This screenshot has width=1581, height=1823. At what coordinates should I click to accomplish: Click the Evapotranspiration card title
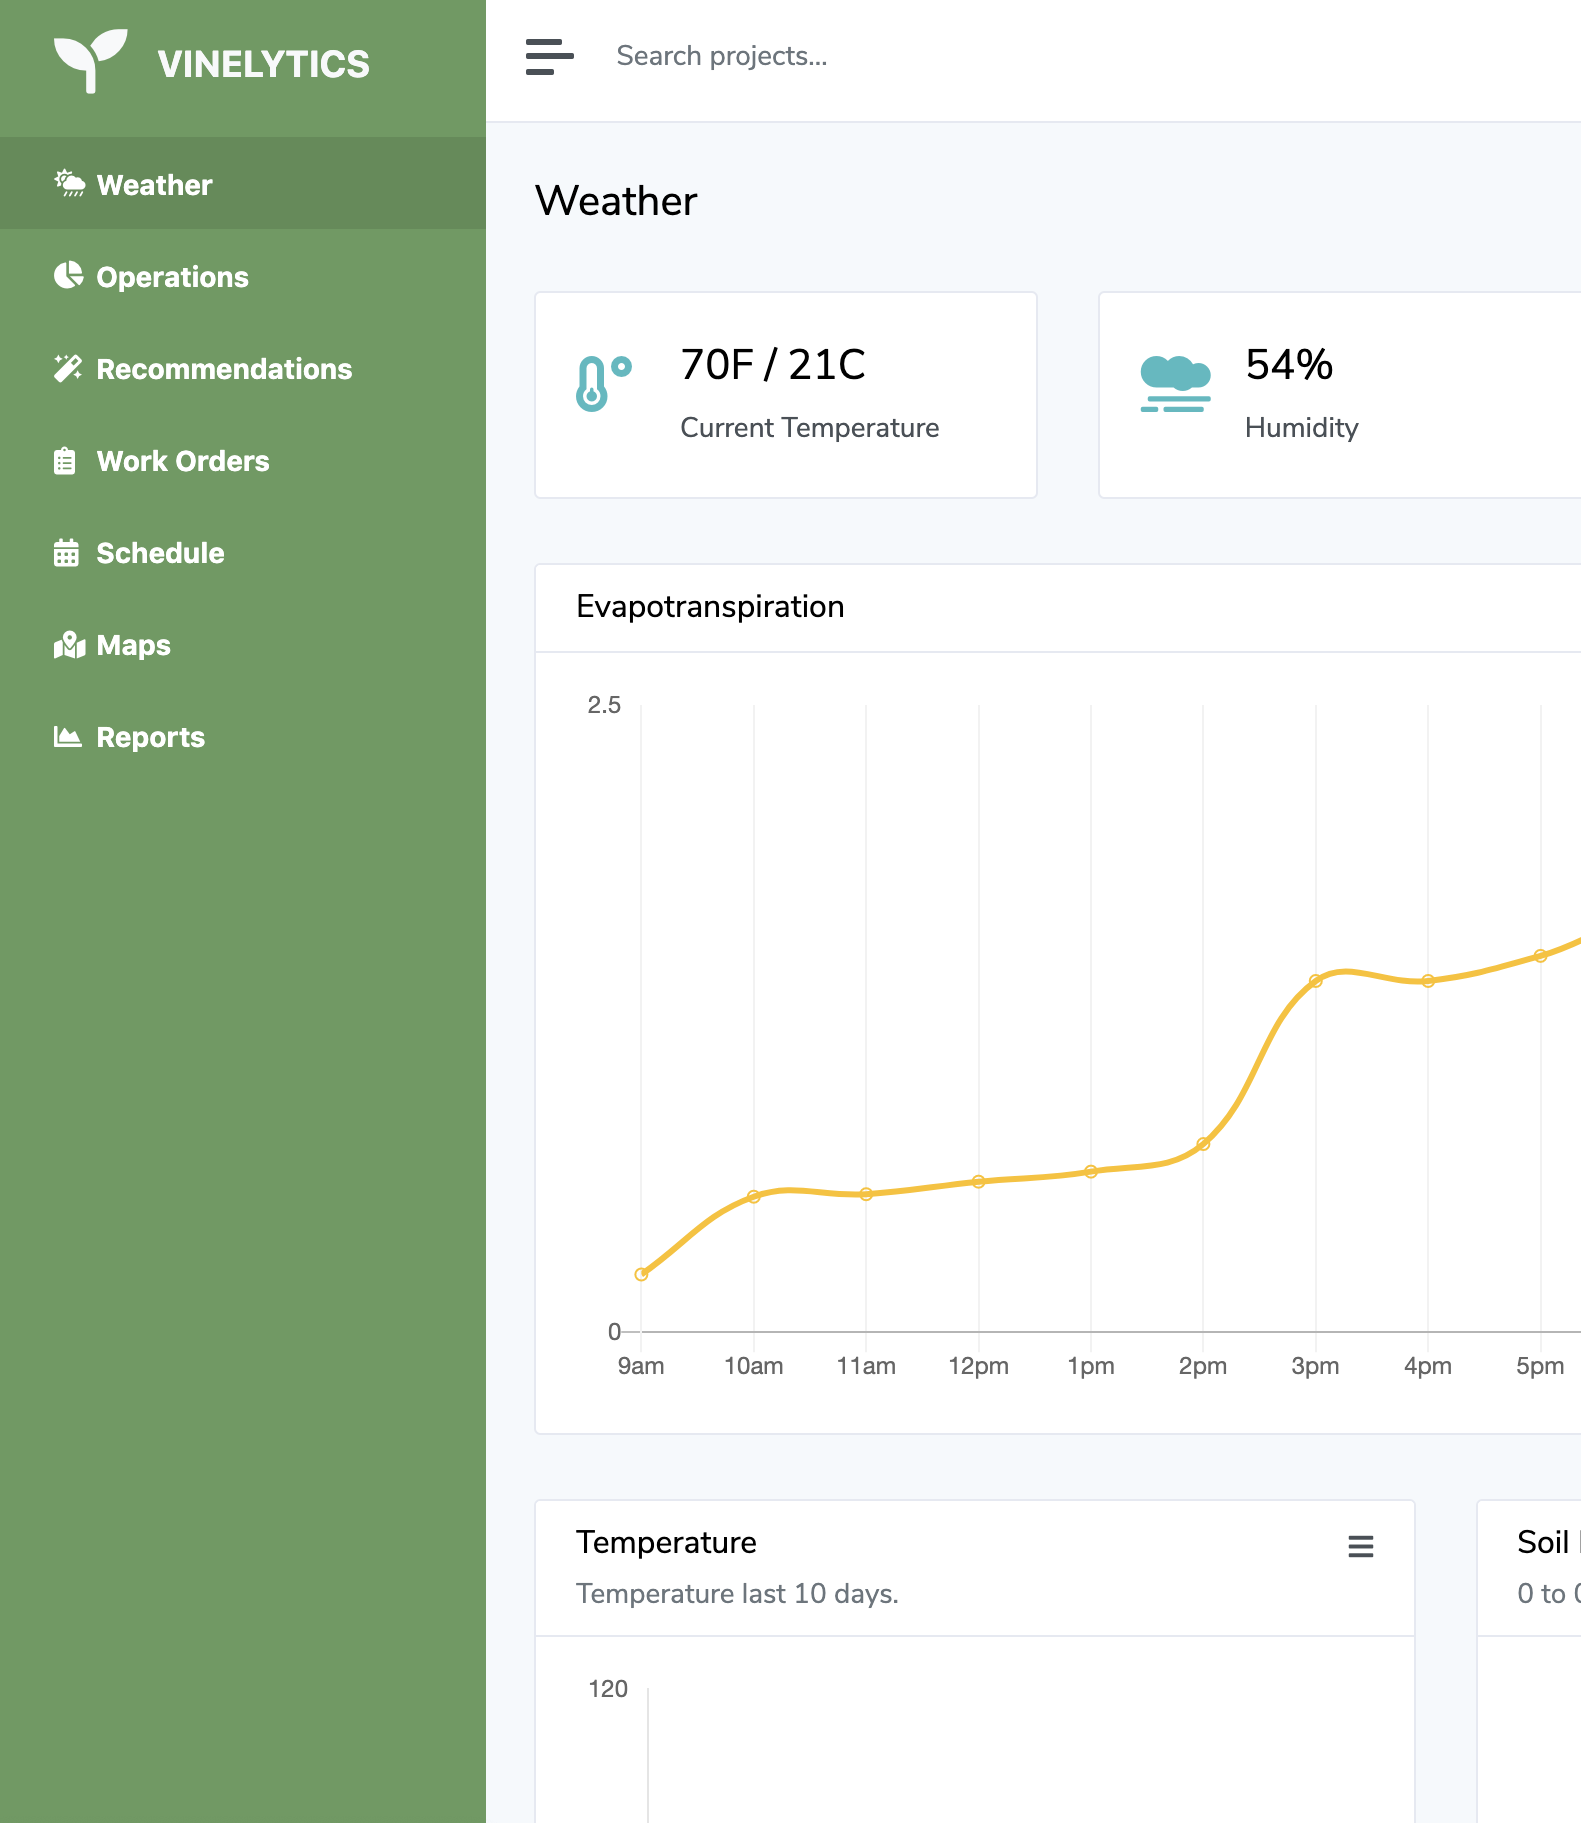coord(710,607)
